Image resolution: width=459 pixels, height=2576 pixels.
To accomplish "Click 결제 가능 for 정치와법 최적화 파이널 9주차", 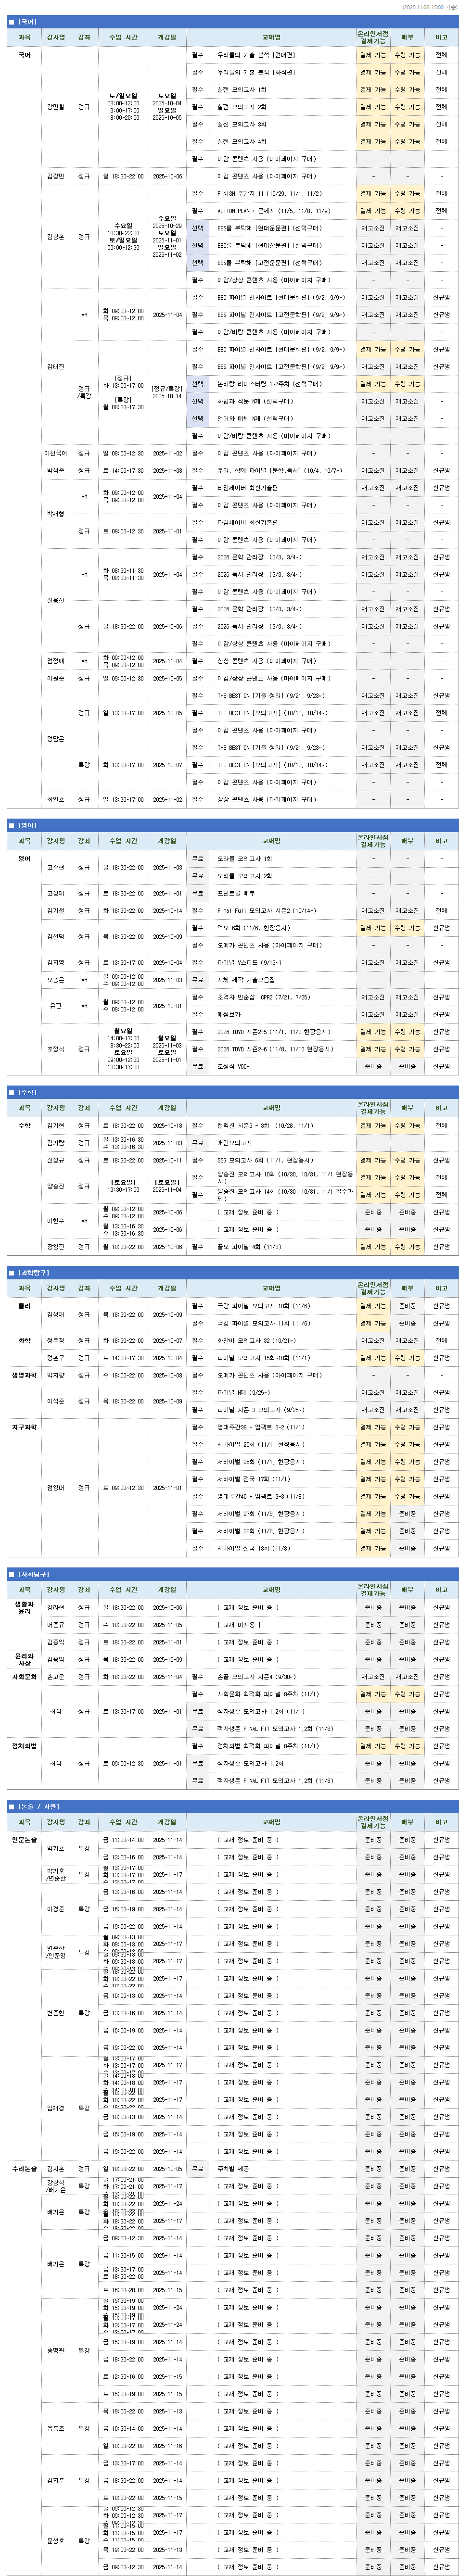I will click(x=373, y=1746).
